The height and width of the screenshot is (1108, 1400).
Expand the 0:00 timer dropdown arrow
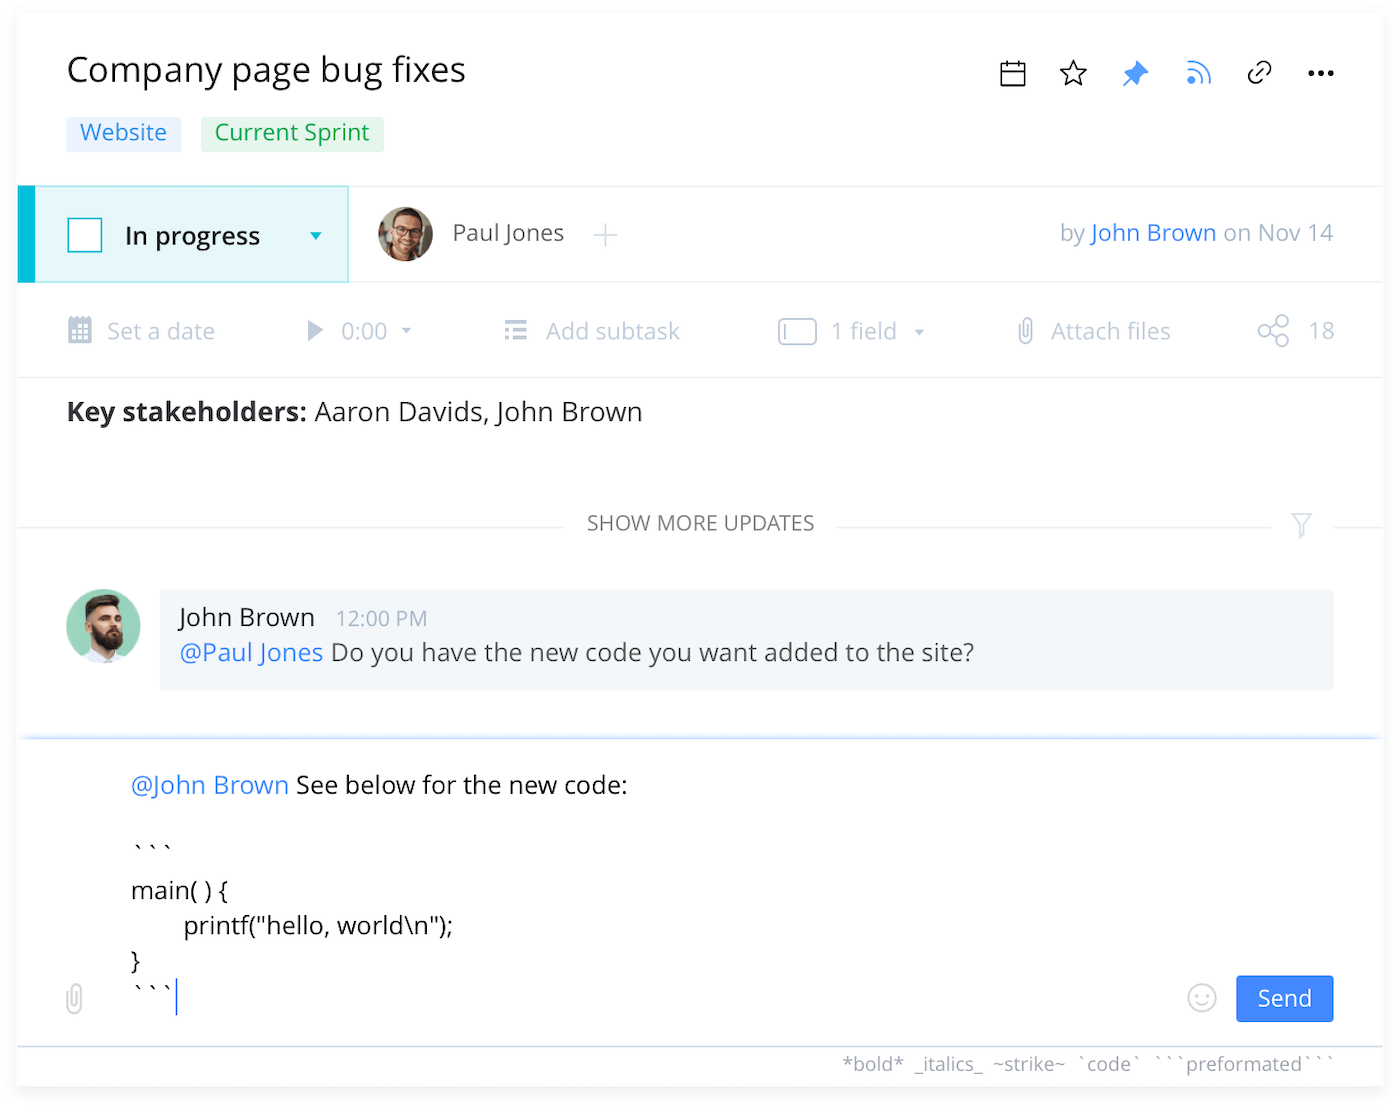point(407,331)
